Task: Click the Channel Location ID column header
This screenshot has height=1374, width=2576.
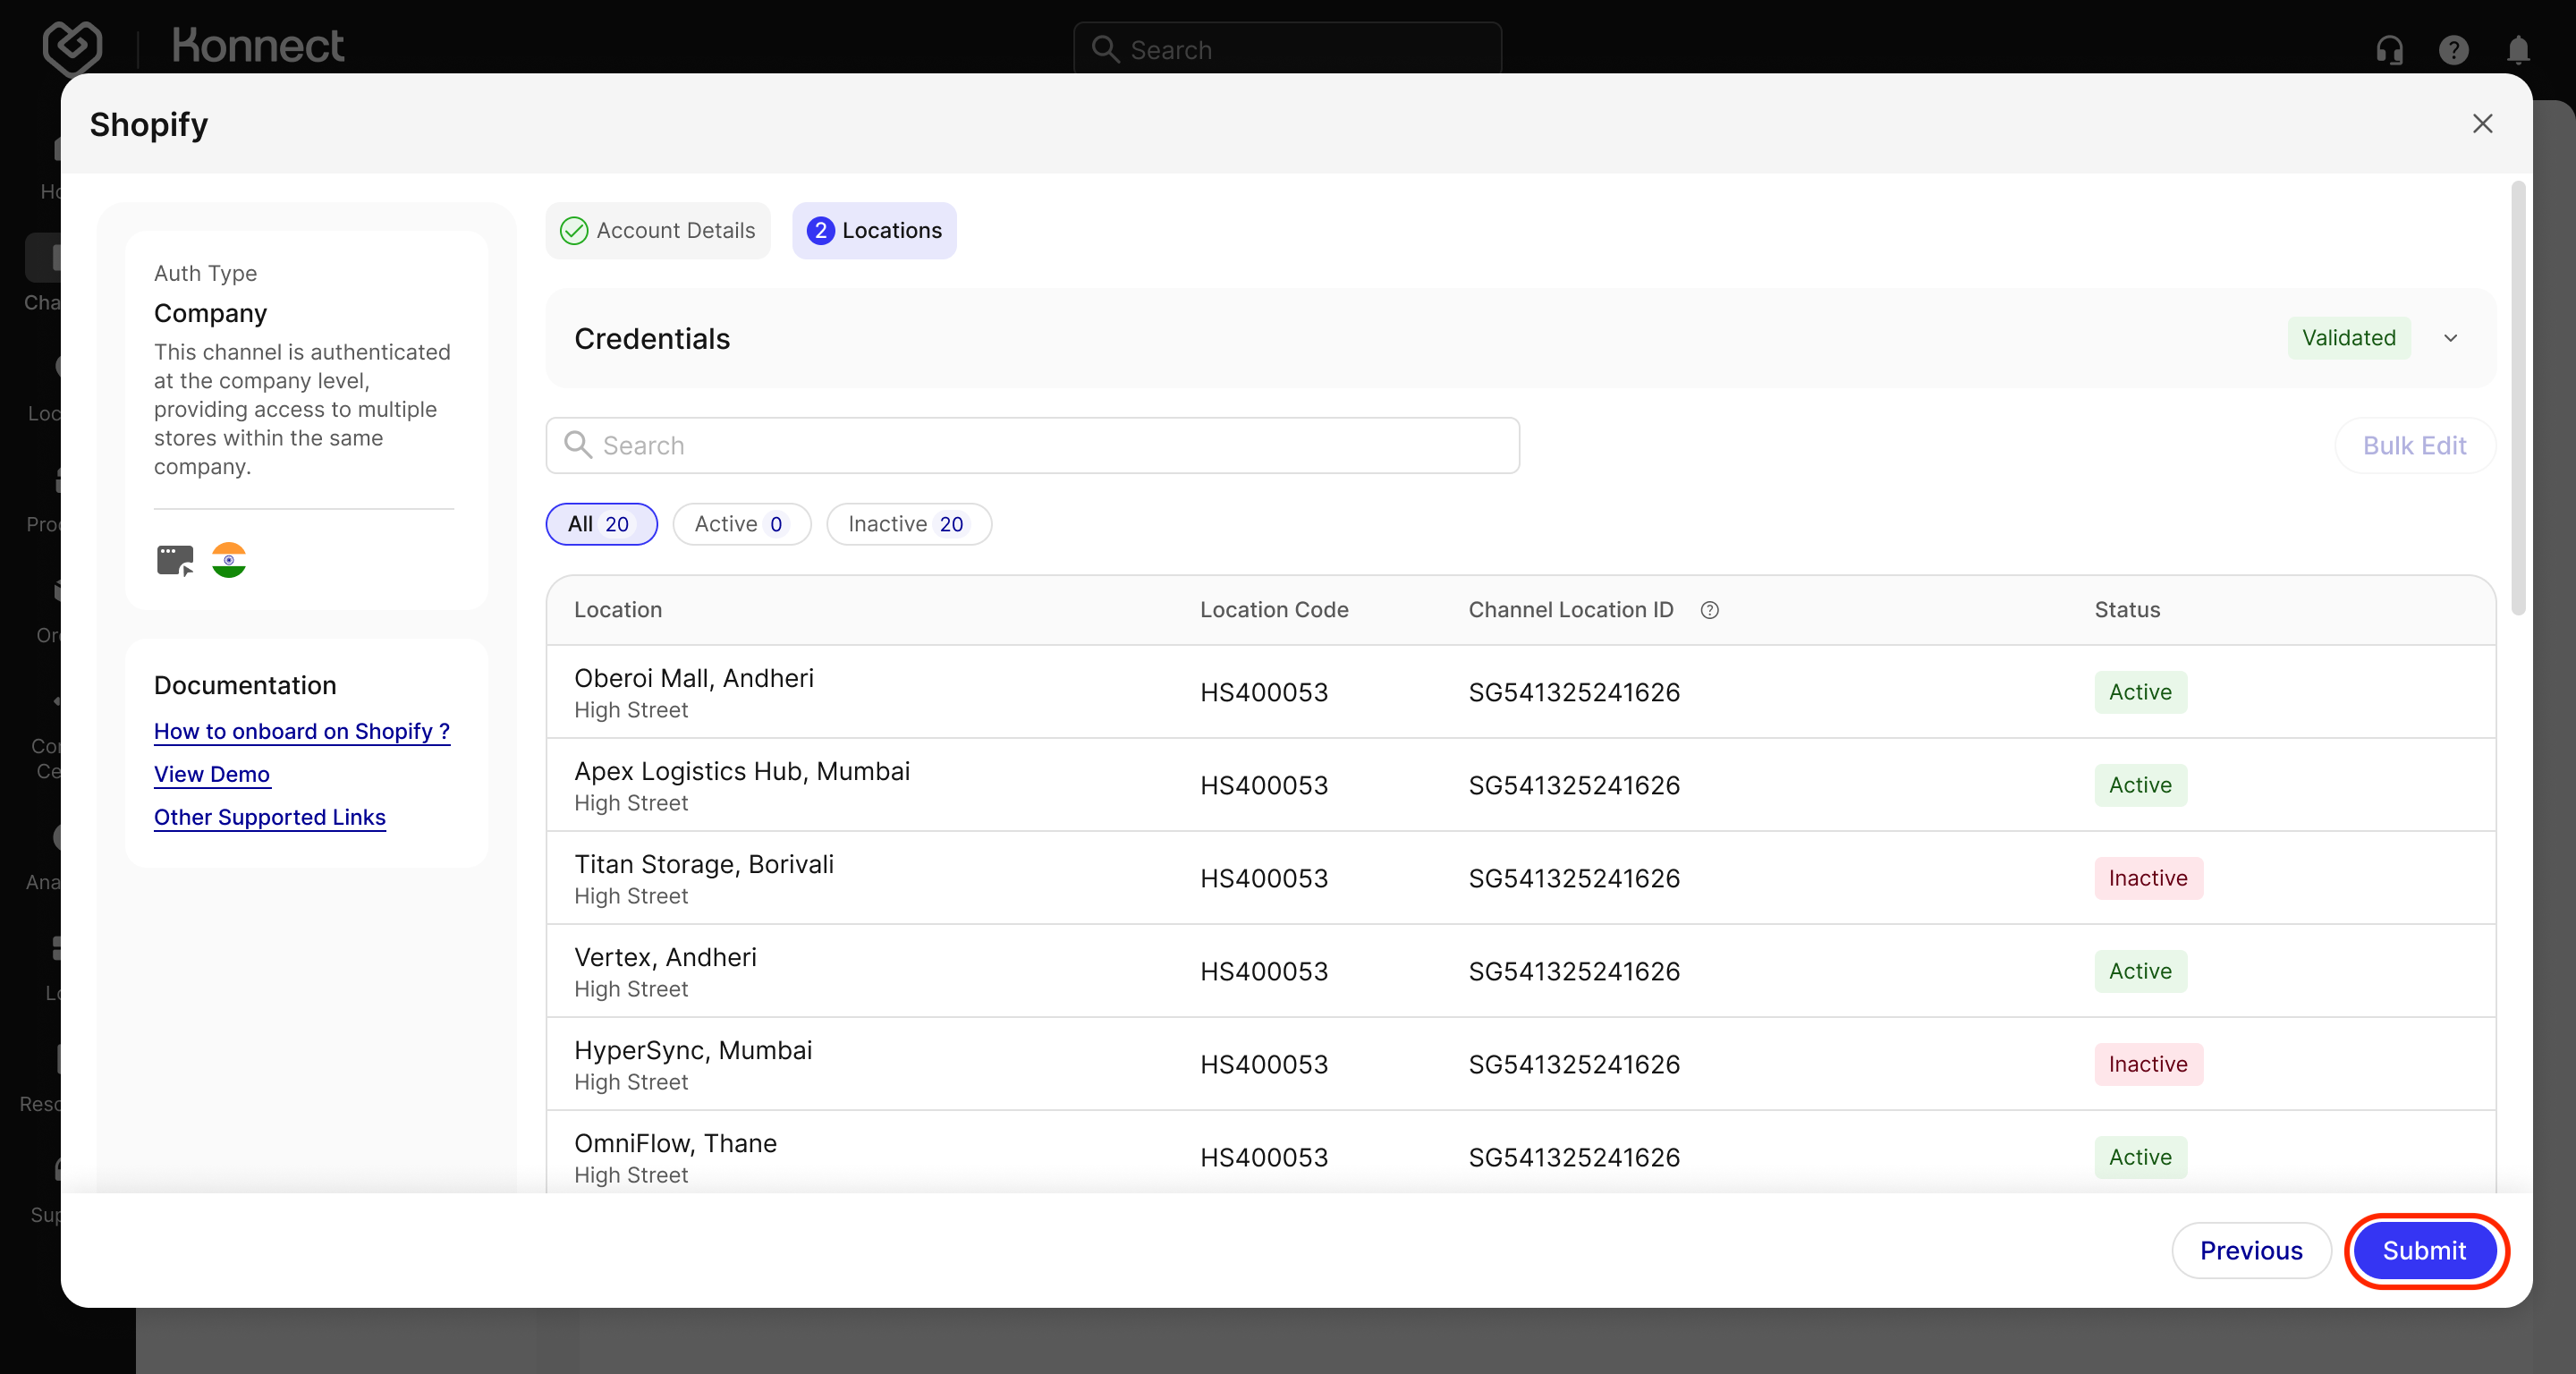Action: point(1571,610)
